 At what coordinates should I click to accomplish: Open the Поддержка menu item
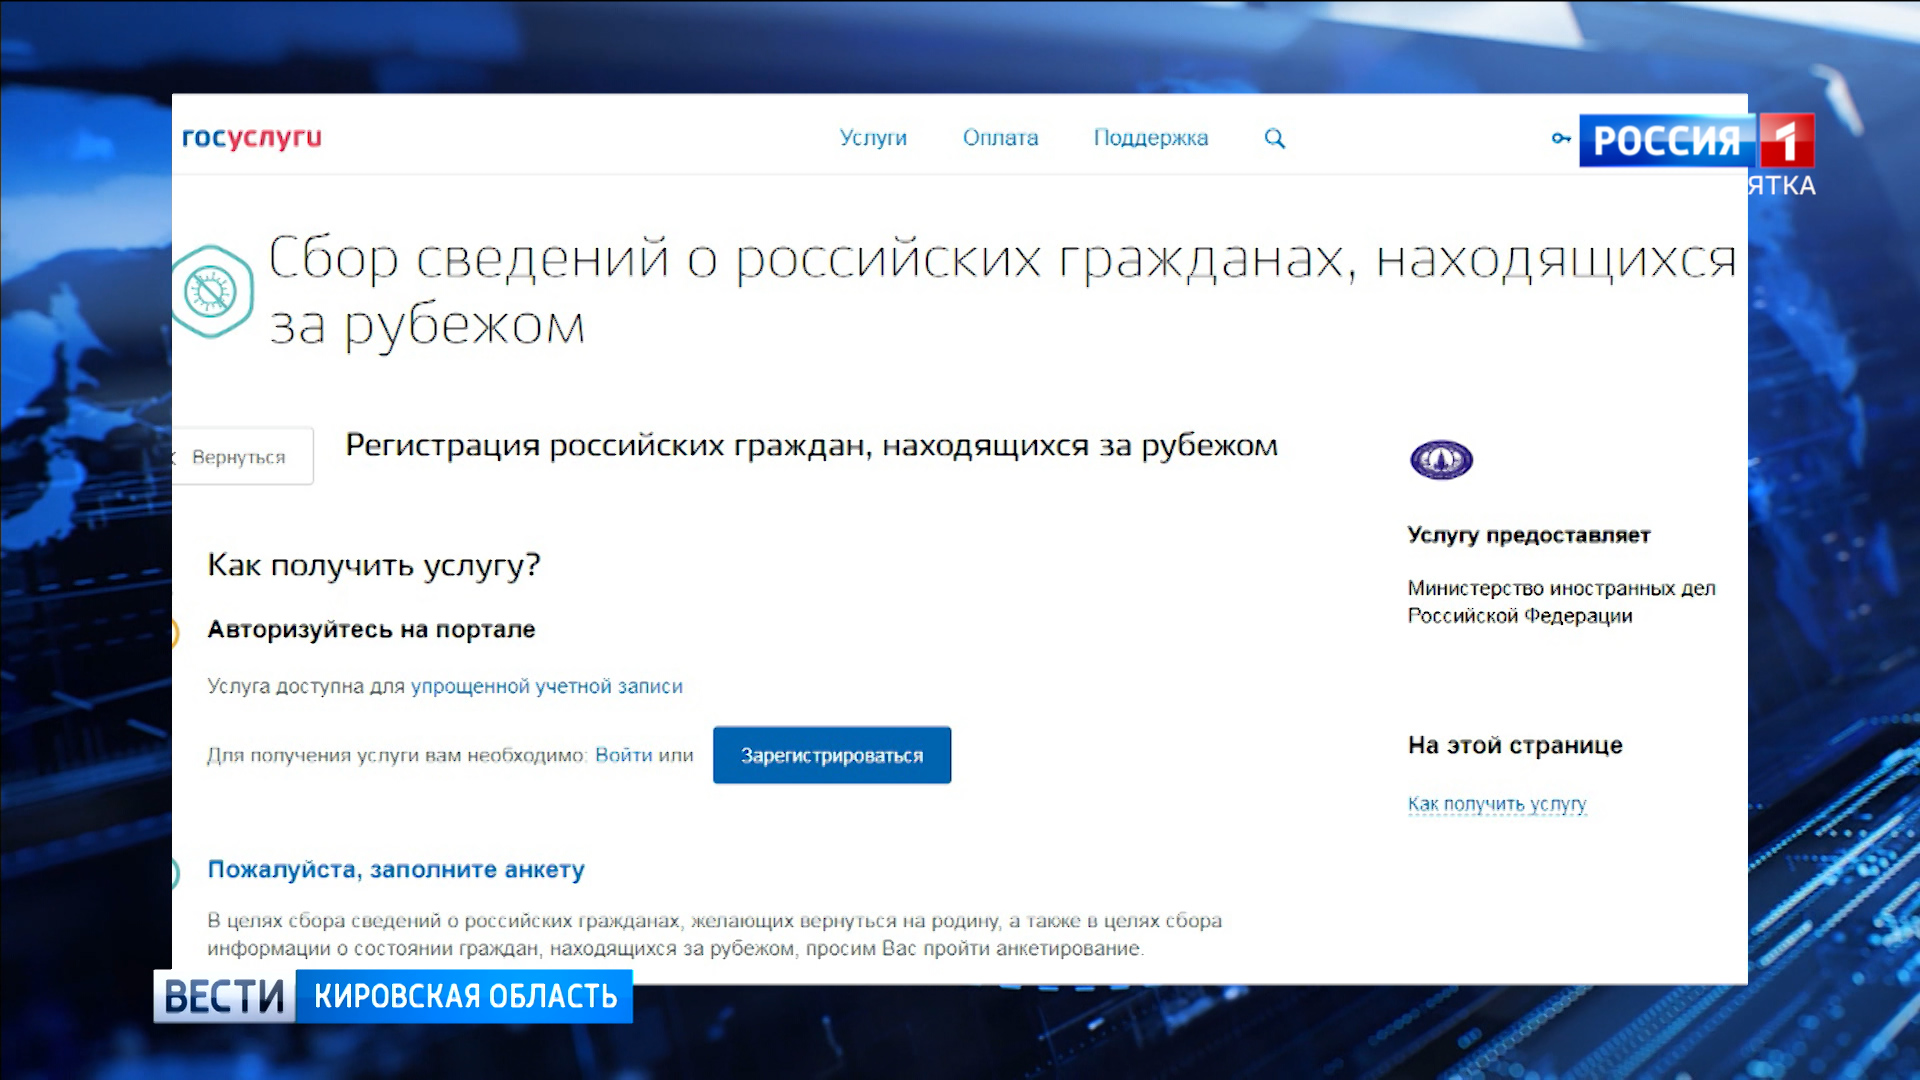(x=1150, y=138)
